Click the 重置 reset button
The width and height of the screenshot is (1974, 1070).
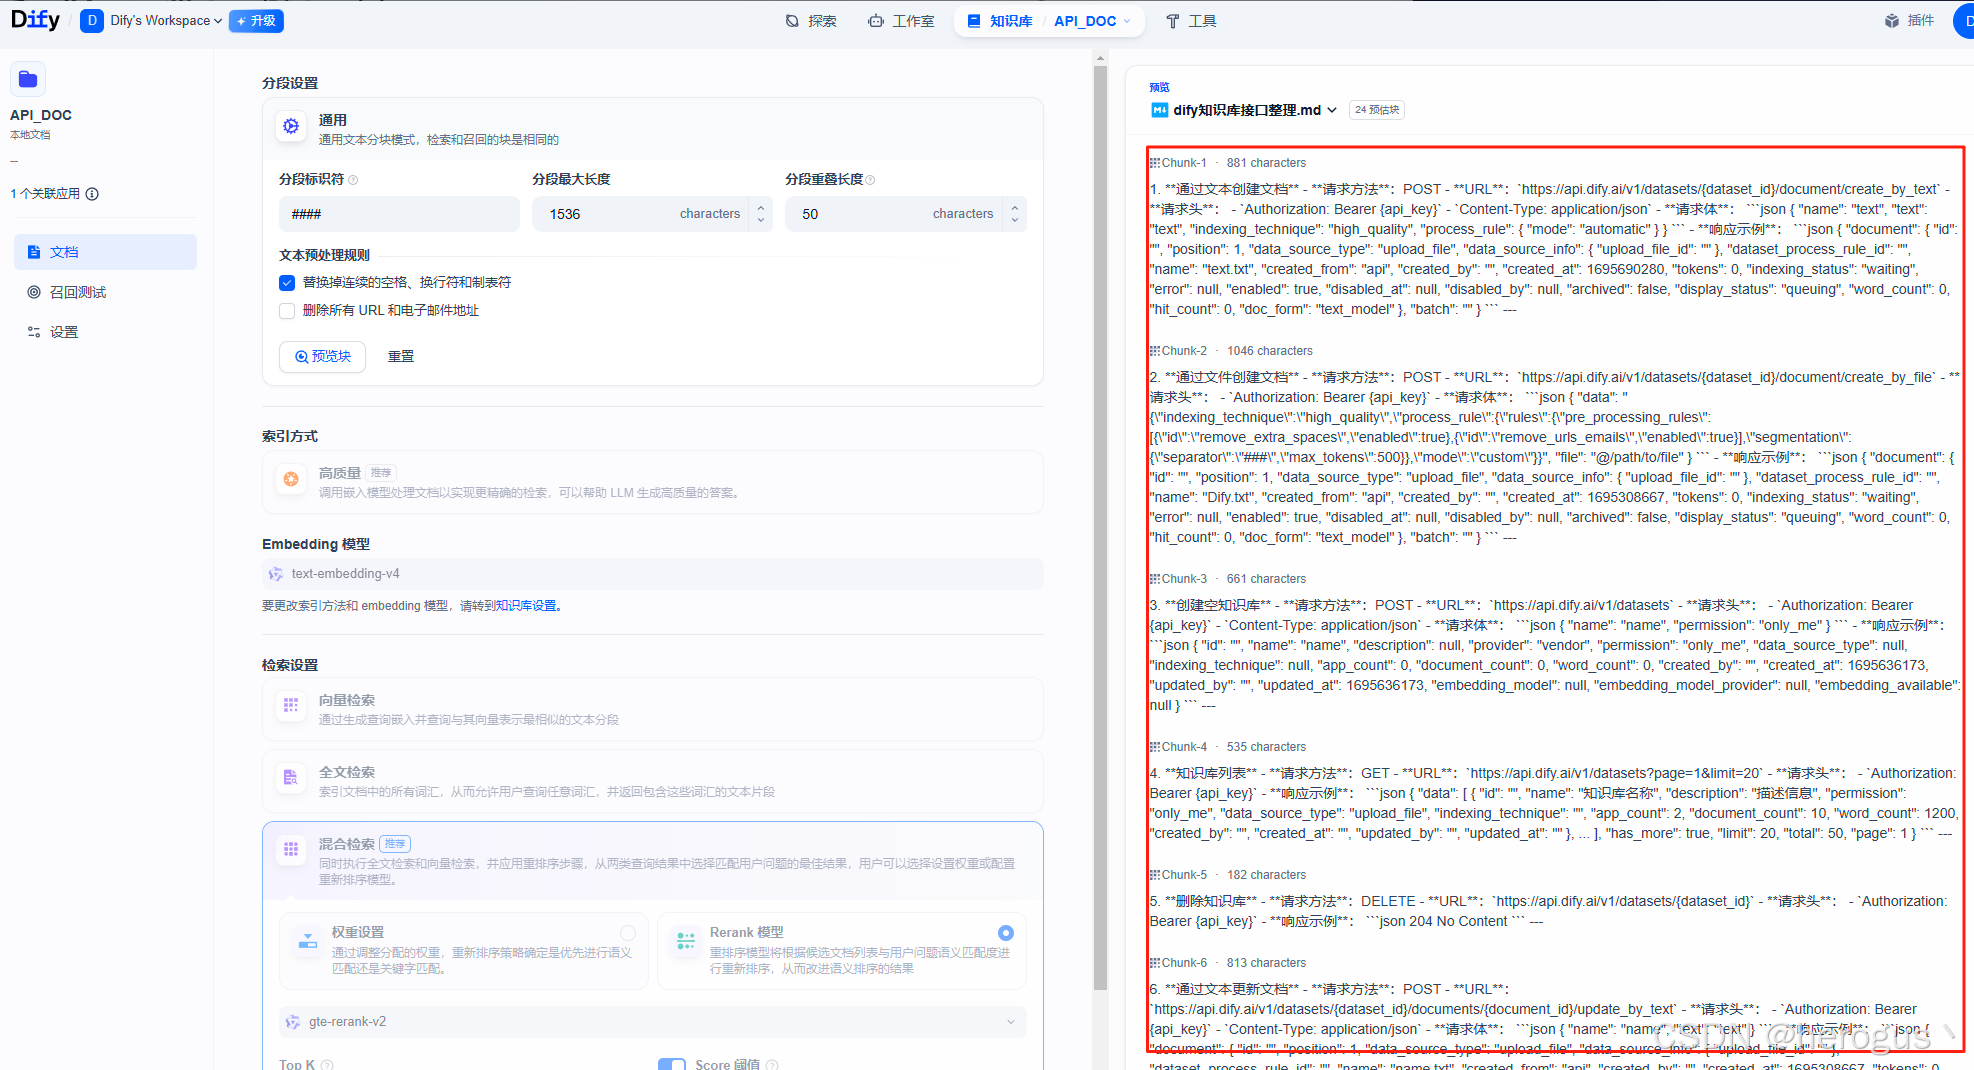[401, 356]
